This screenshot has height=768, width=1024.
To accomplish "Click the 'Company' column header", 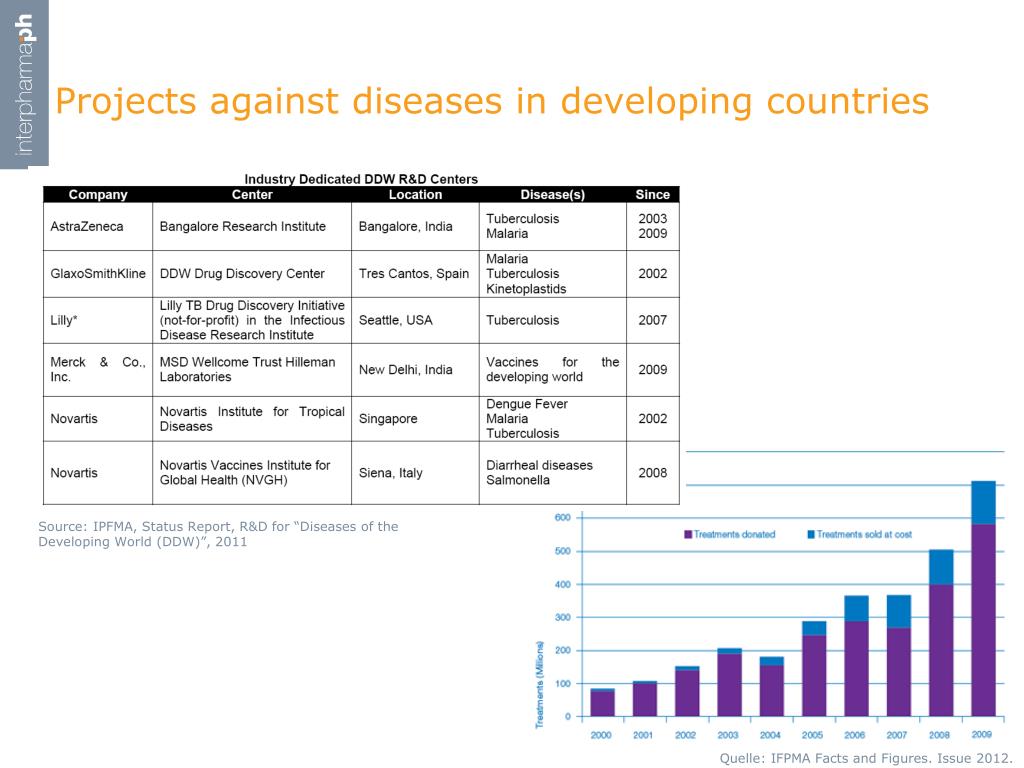I will point(98,195).
